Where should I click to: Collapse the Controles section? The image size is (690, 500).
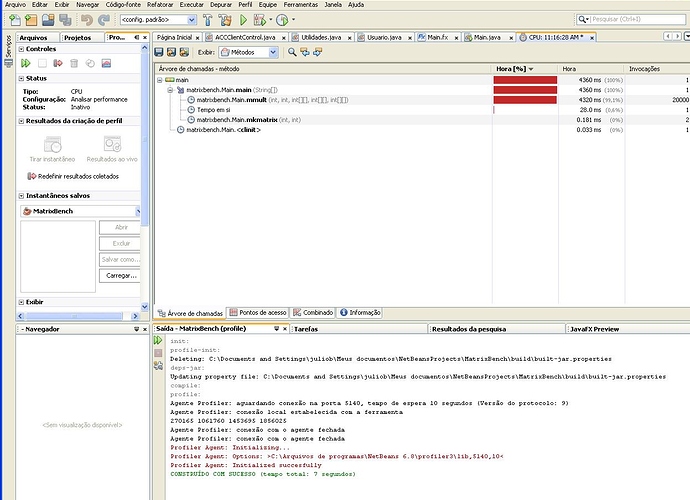click(21, 48)
